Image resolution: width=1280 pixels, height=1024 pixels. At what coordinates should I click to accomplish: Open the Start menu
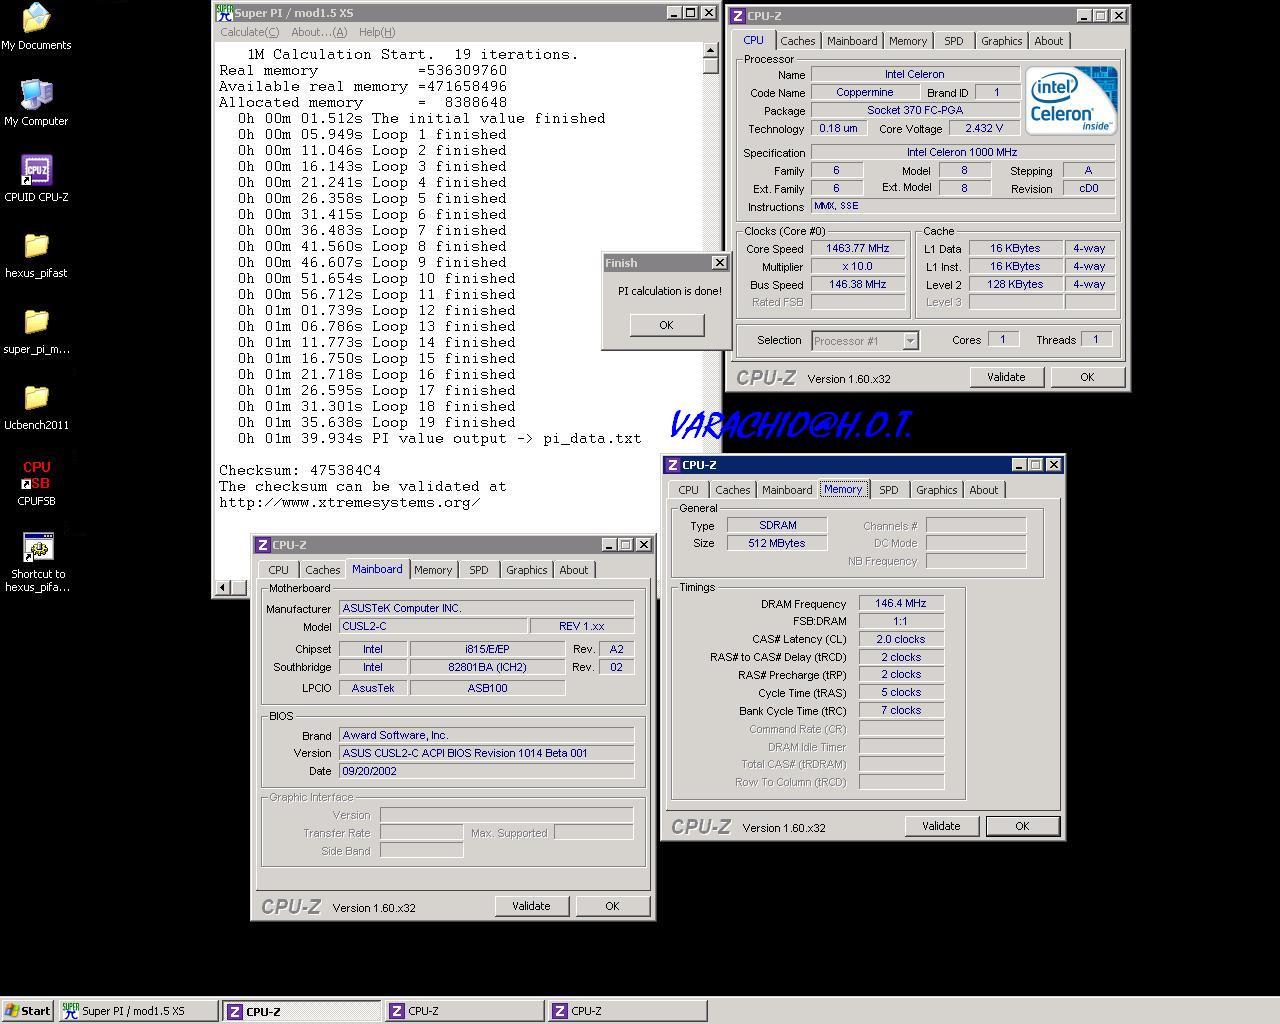pyautogui.click(x=27, y=1011)
